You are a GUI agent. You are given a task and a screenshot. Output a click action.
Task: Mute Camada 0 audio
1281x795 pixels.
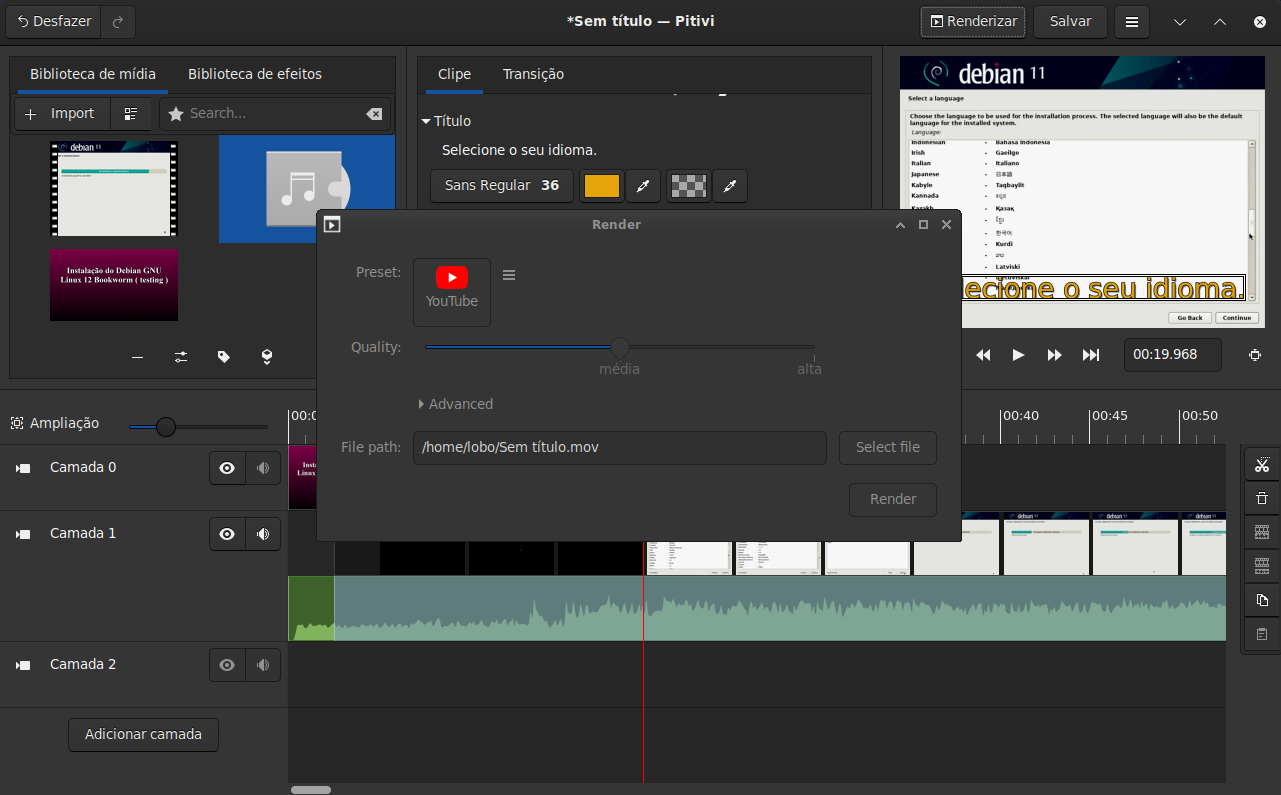tap(263, 468)
